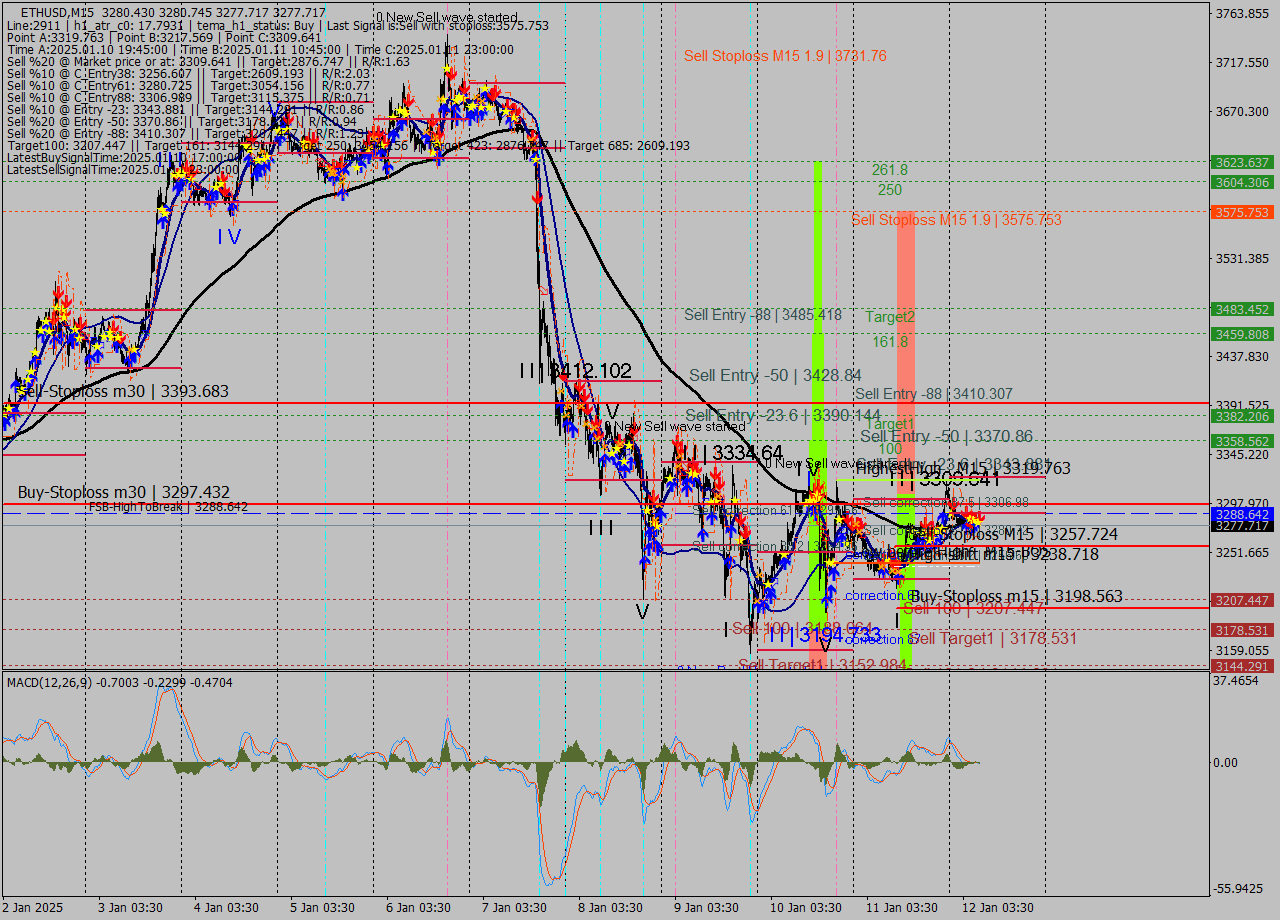Click the '9 Jan 03:30' date label

point(706,908)
